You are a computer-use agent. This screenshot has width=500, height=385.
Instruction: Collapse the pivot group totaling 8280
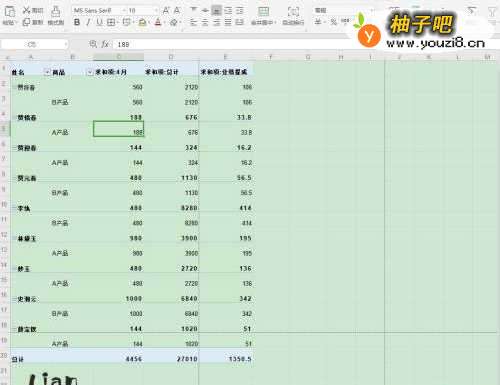[x=14, y=208]
